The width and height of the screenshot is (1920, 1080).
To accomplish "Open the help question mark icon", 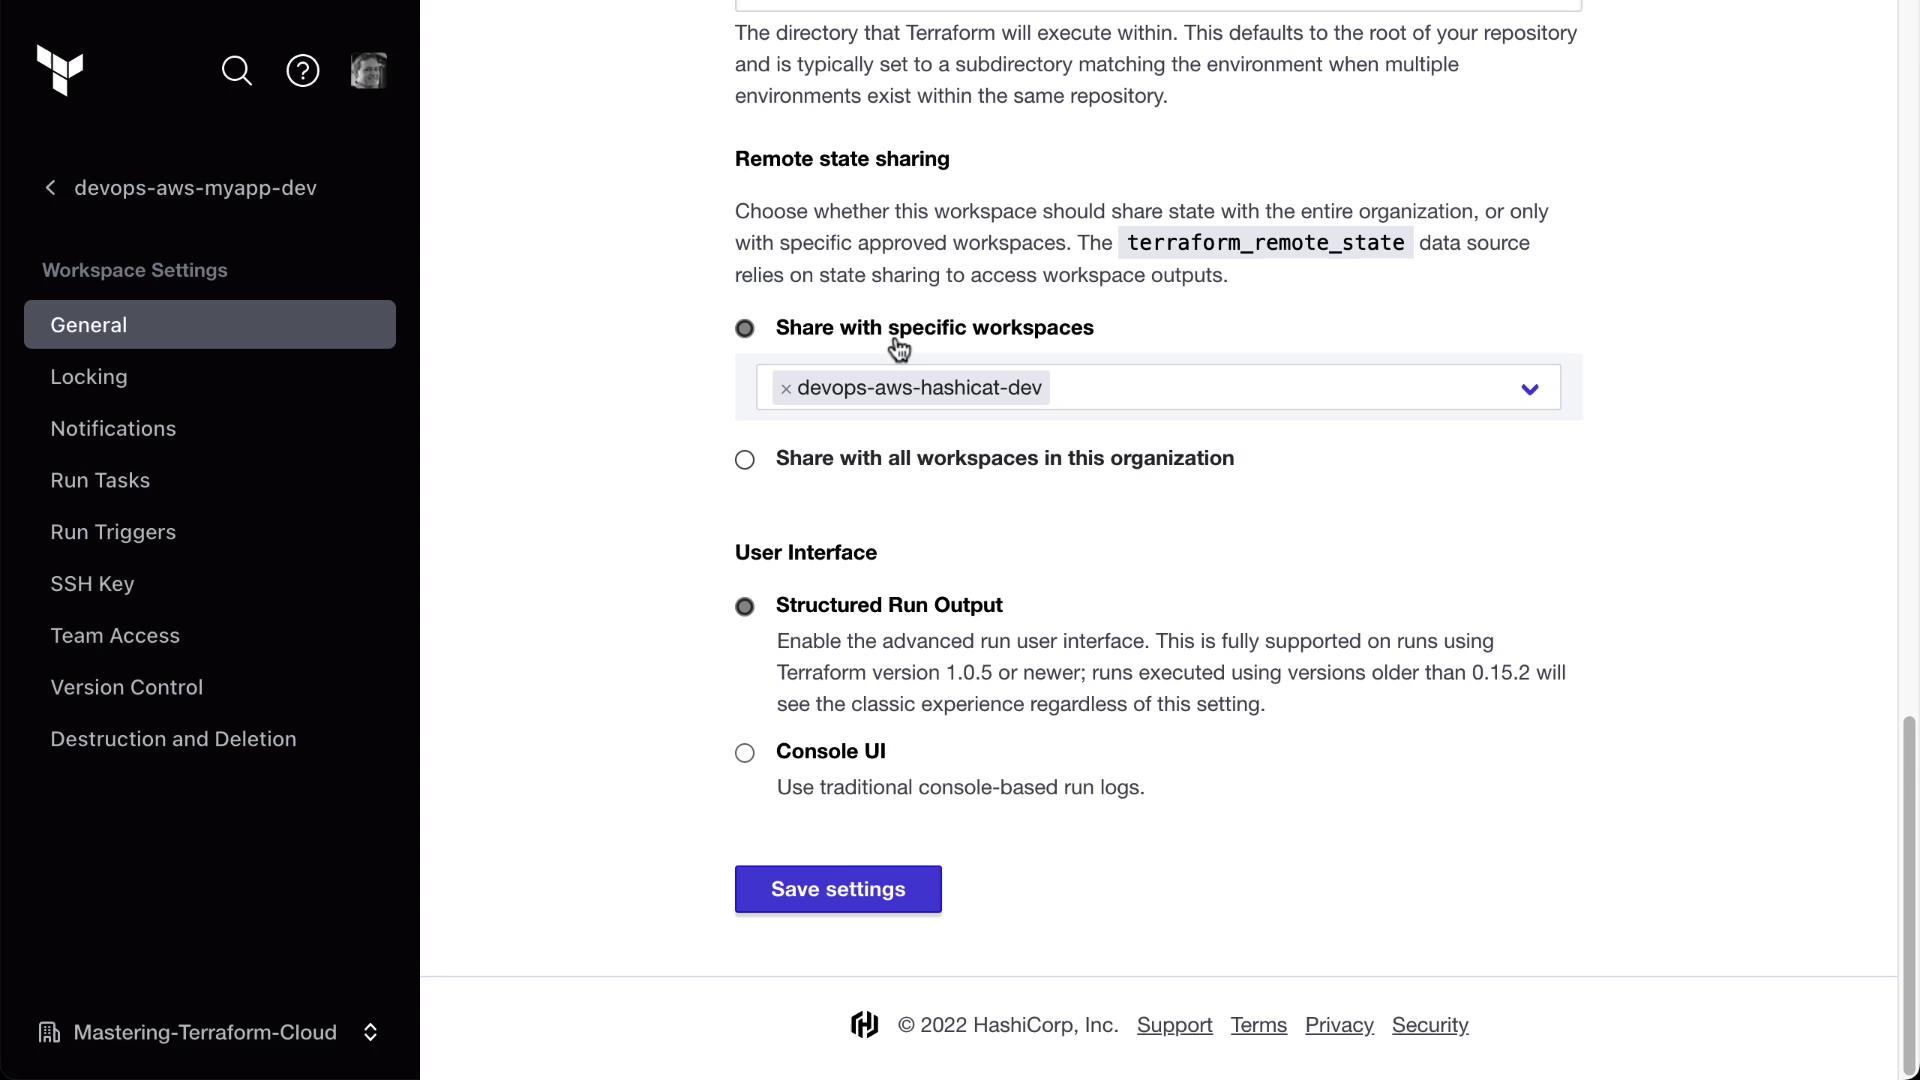I will (303, 71).
